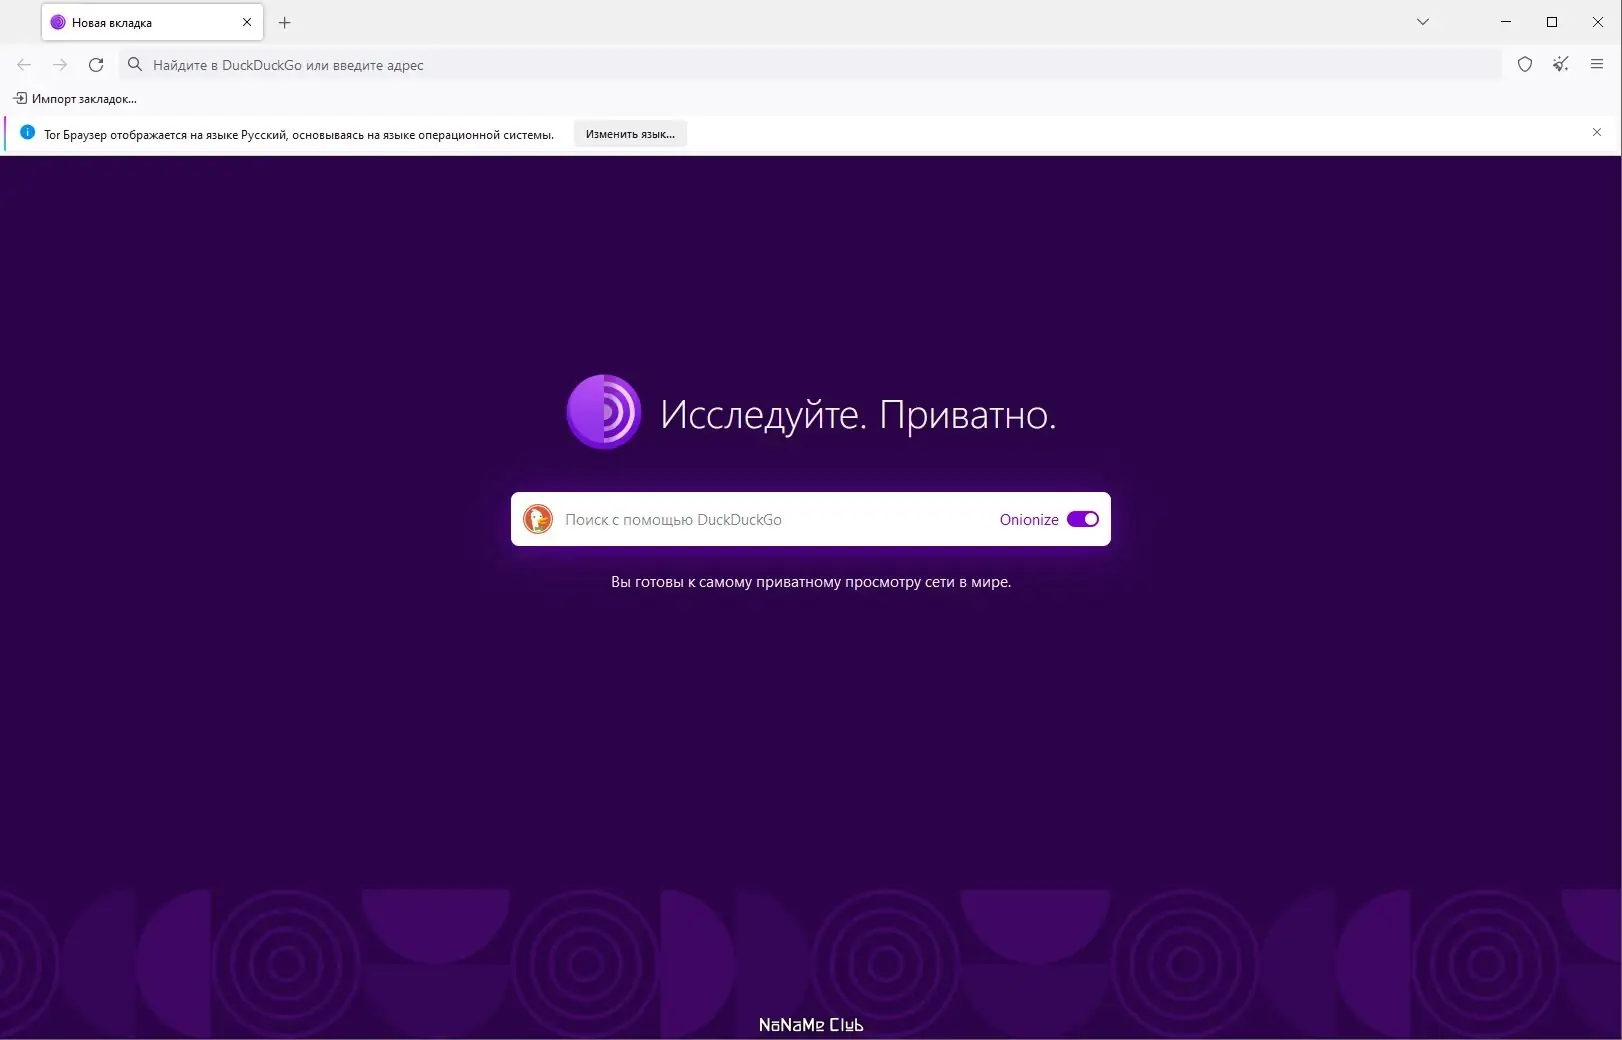
Task: Dismiss the language notification bar
Action: pyautogui.click(x=1597, y=132)
